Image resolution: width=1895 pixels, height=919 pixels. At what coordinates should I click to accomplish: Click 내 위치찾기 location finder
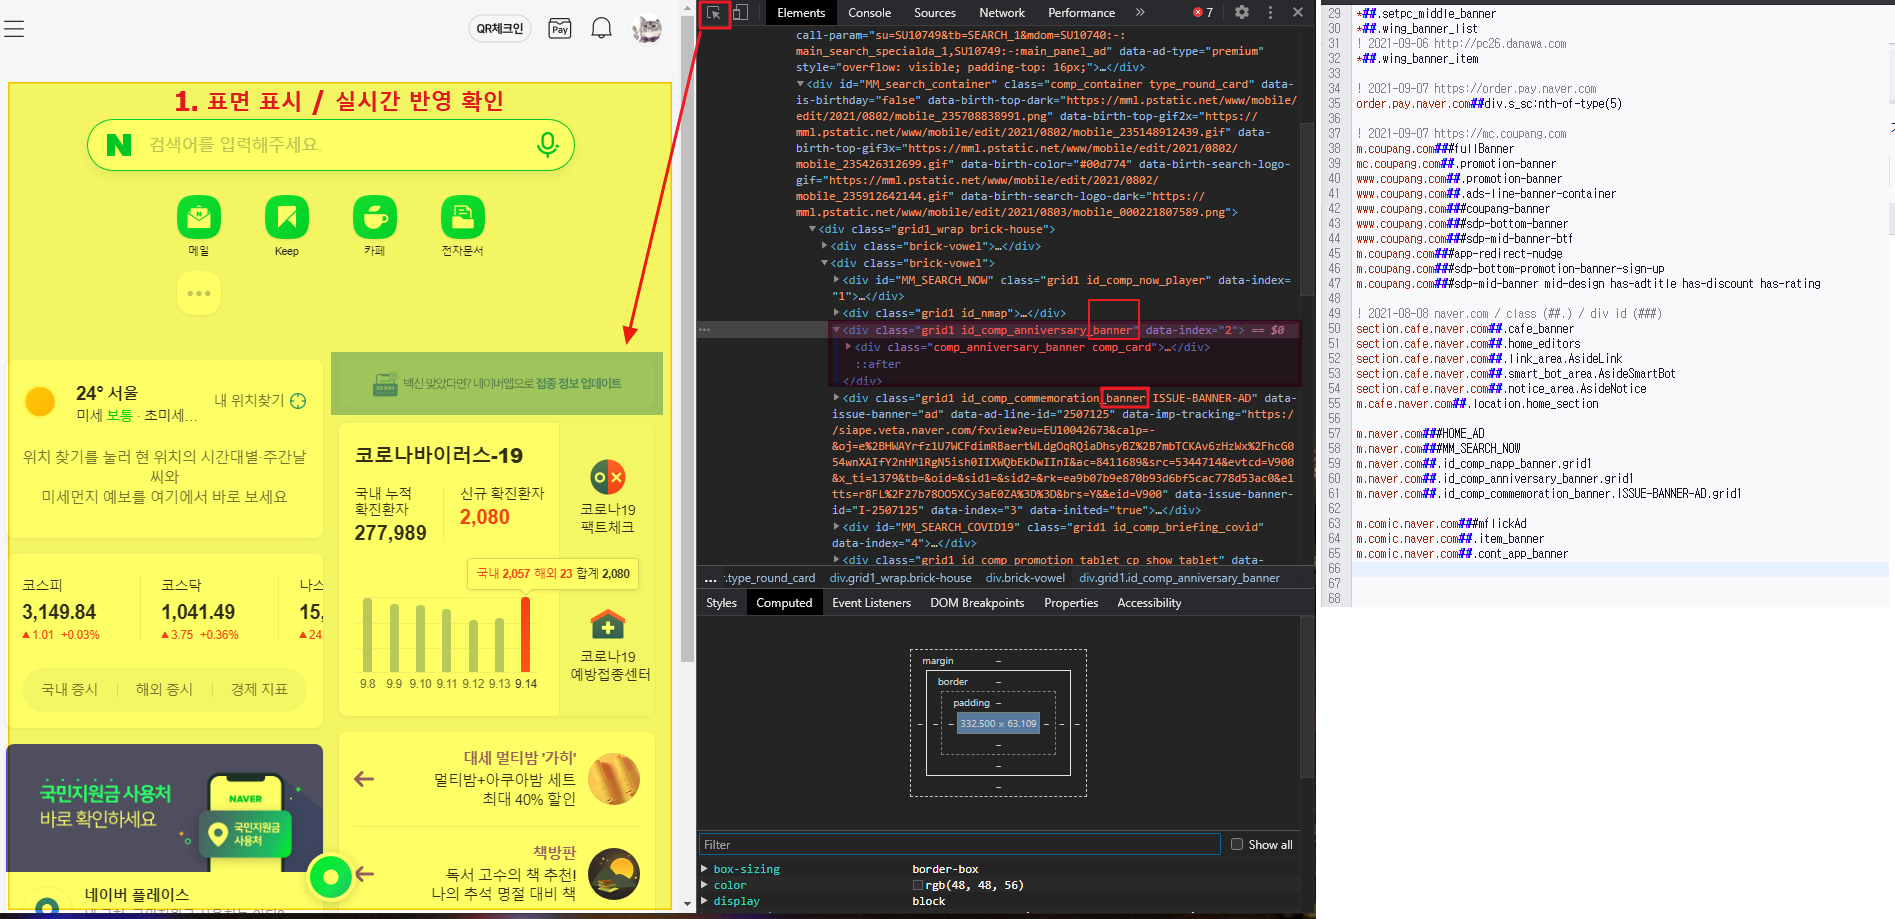(260, 401)
